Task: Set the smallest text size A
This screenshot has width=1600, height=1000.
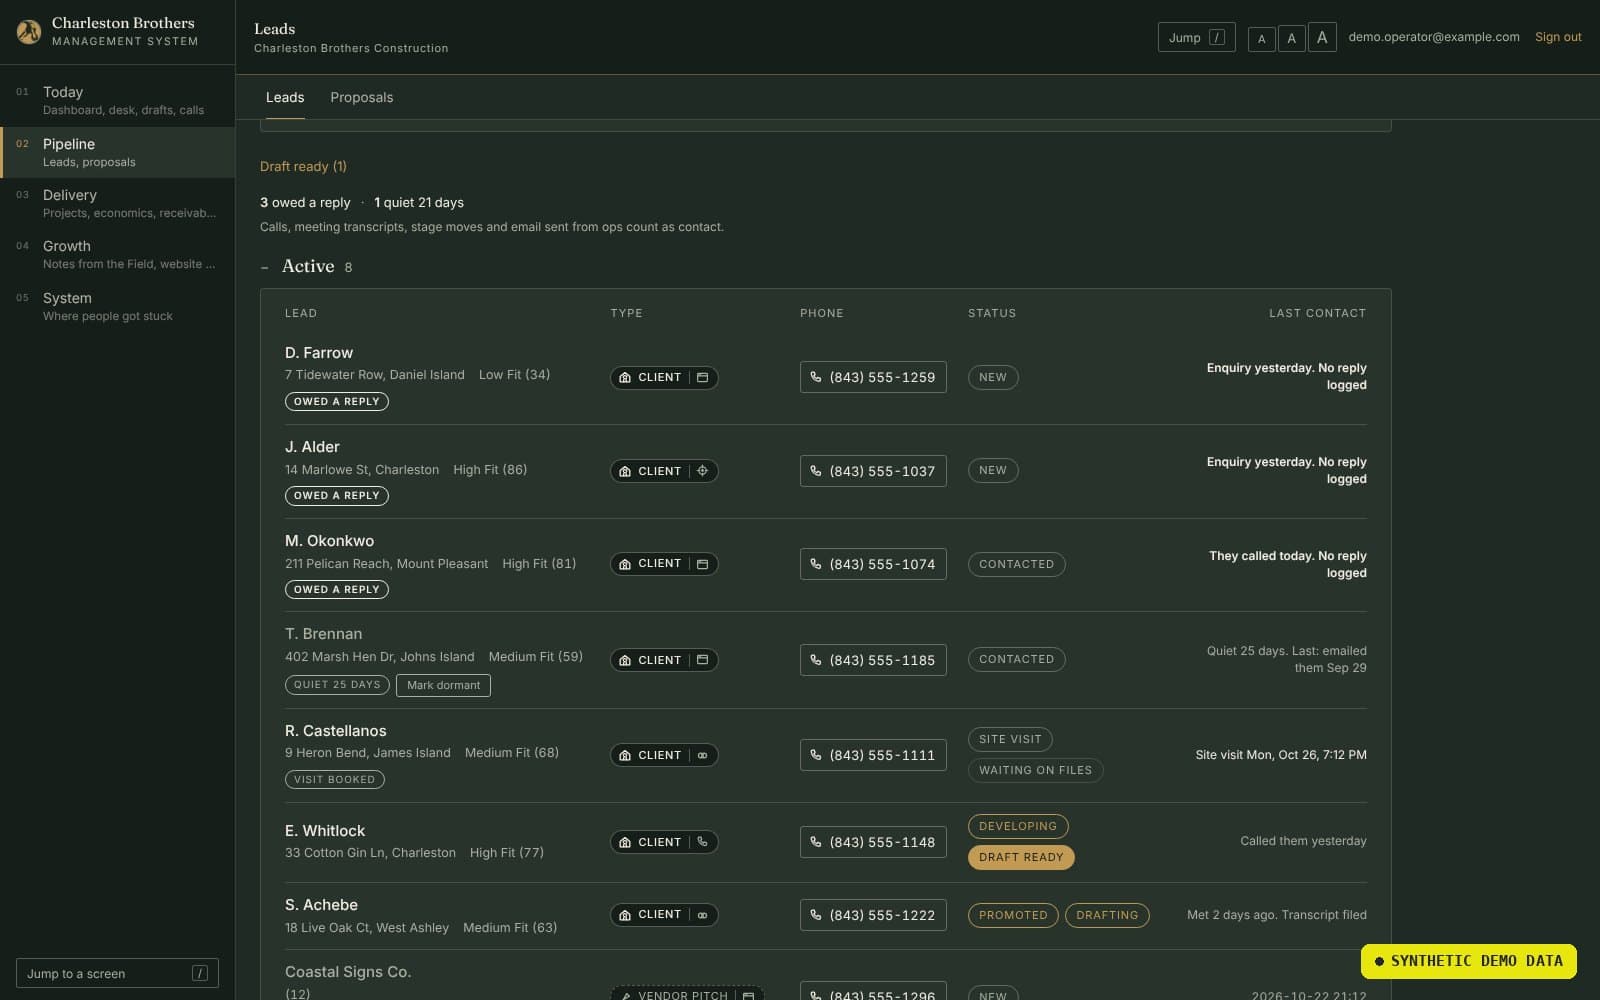Action: [x=1261, y=38]
